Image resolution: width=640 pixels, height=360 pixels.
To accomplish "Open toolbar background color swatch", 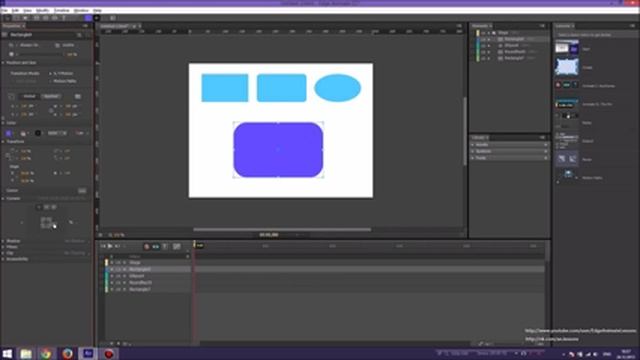I will [88, 18].
